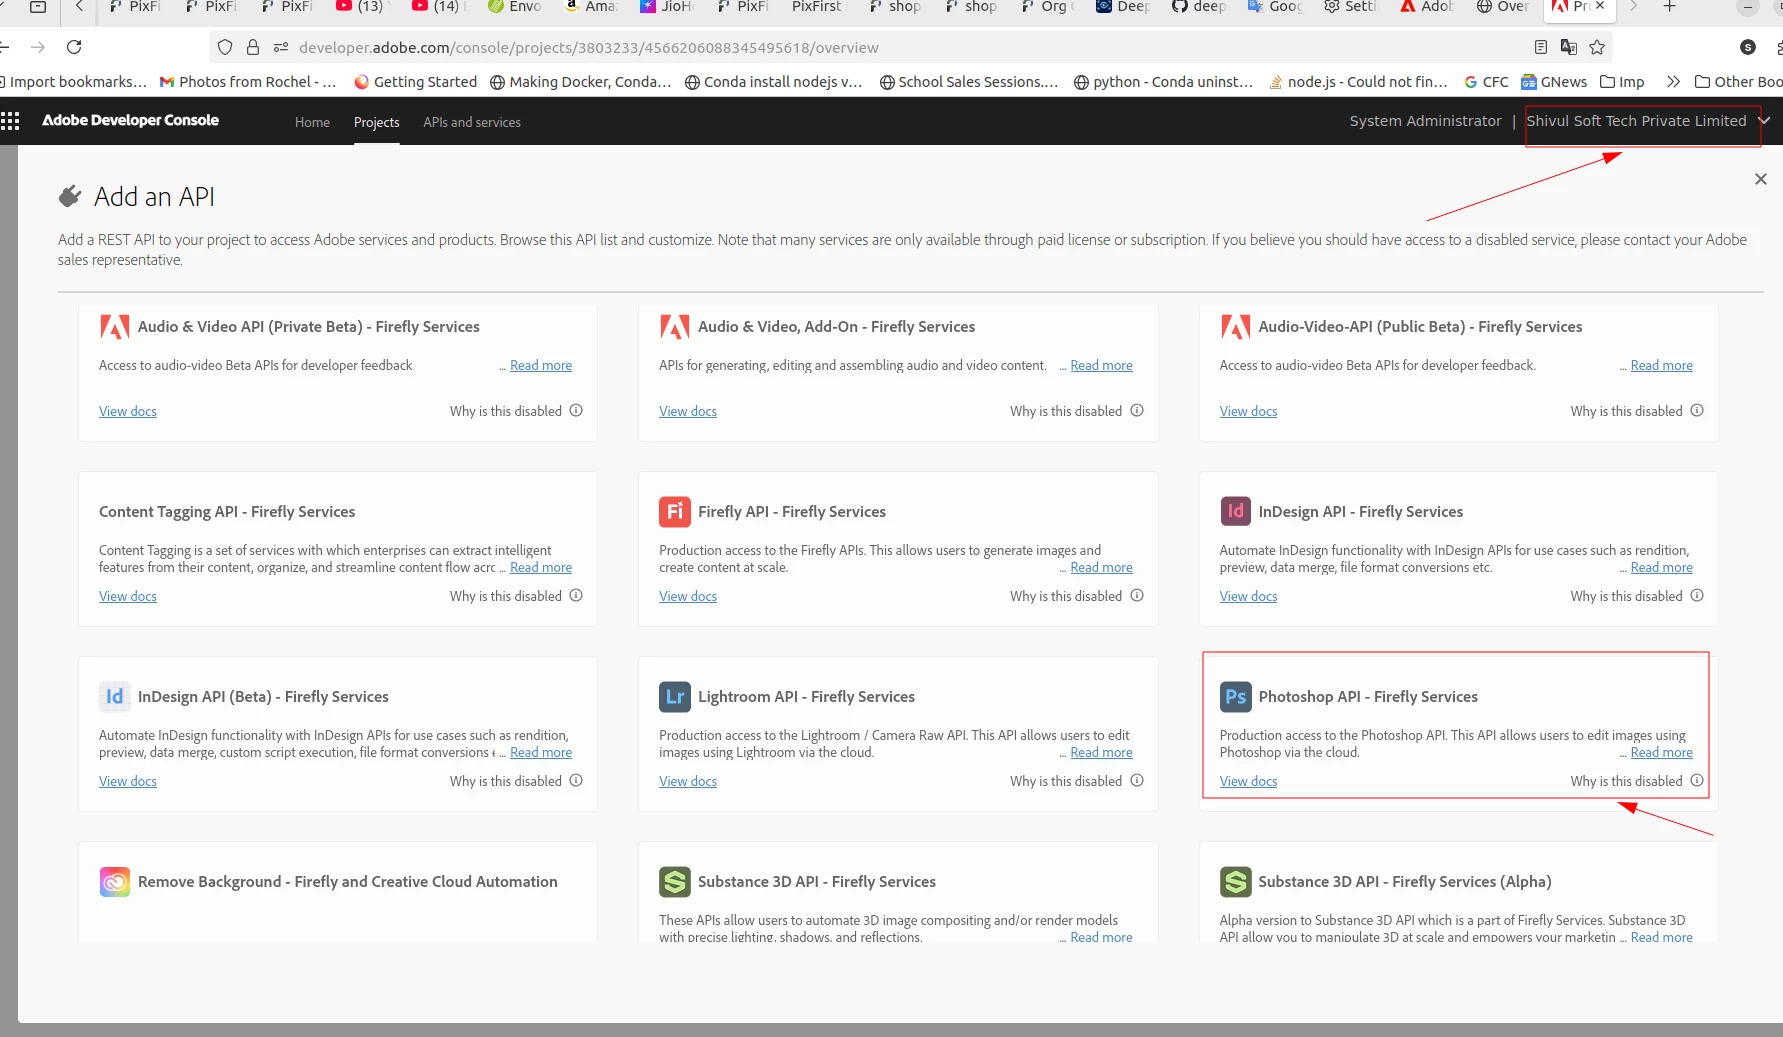Viewport: 1783px width, 1037px height.
Task: Open the Adobe app switcher grid icon
Action: pos(10,121)
